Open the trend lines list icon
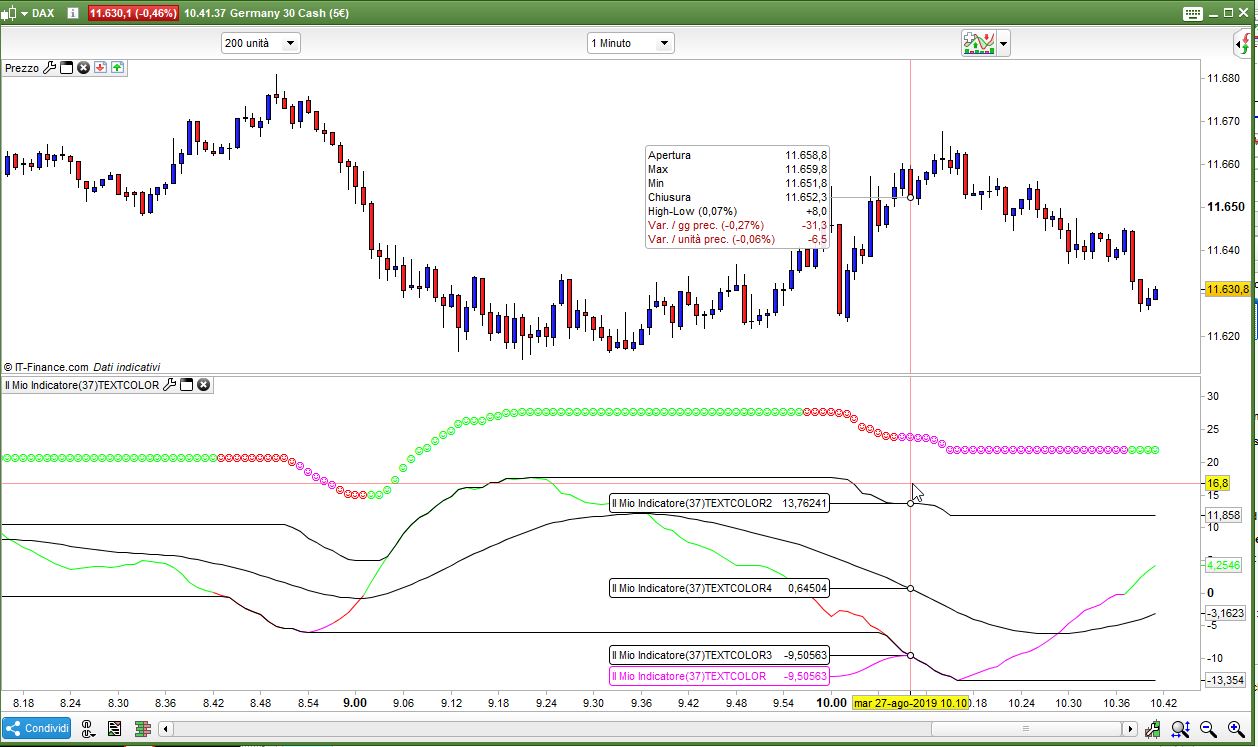 115,728
